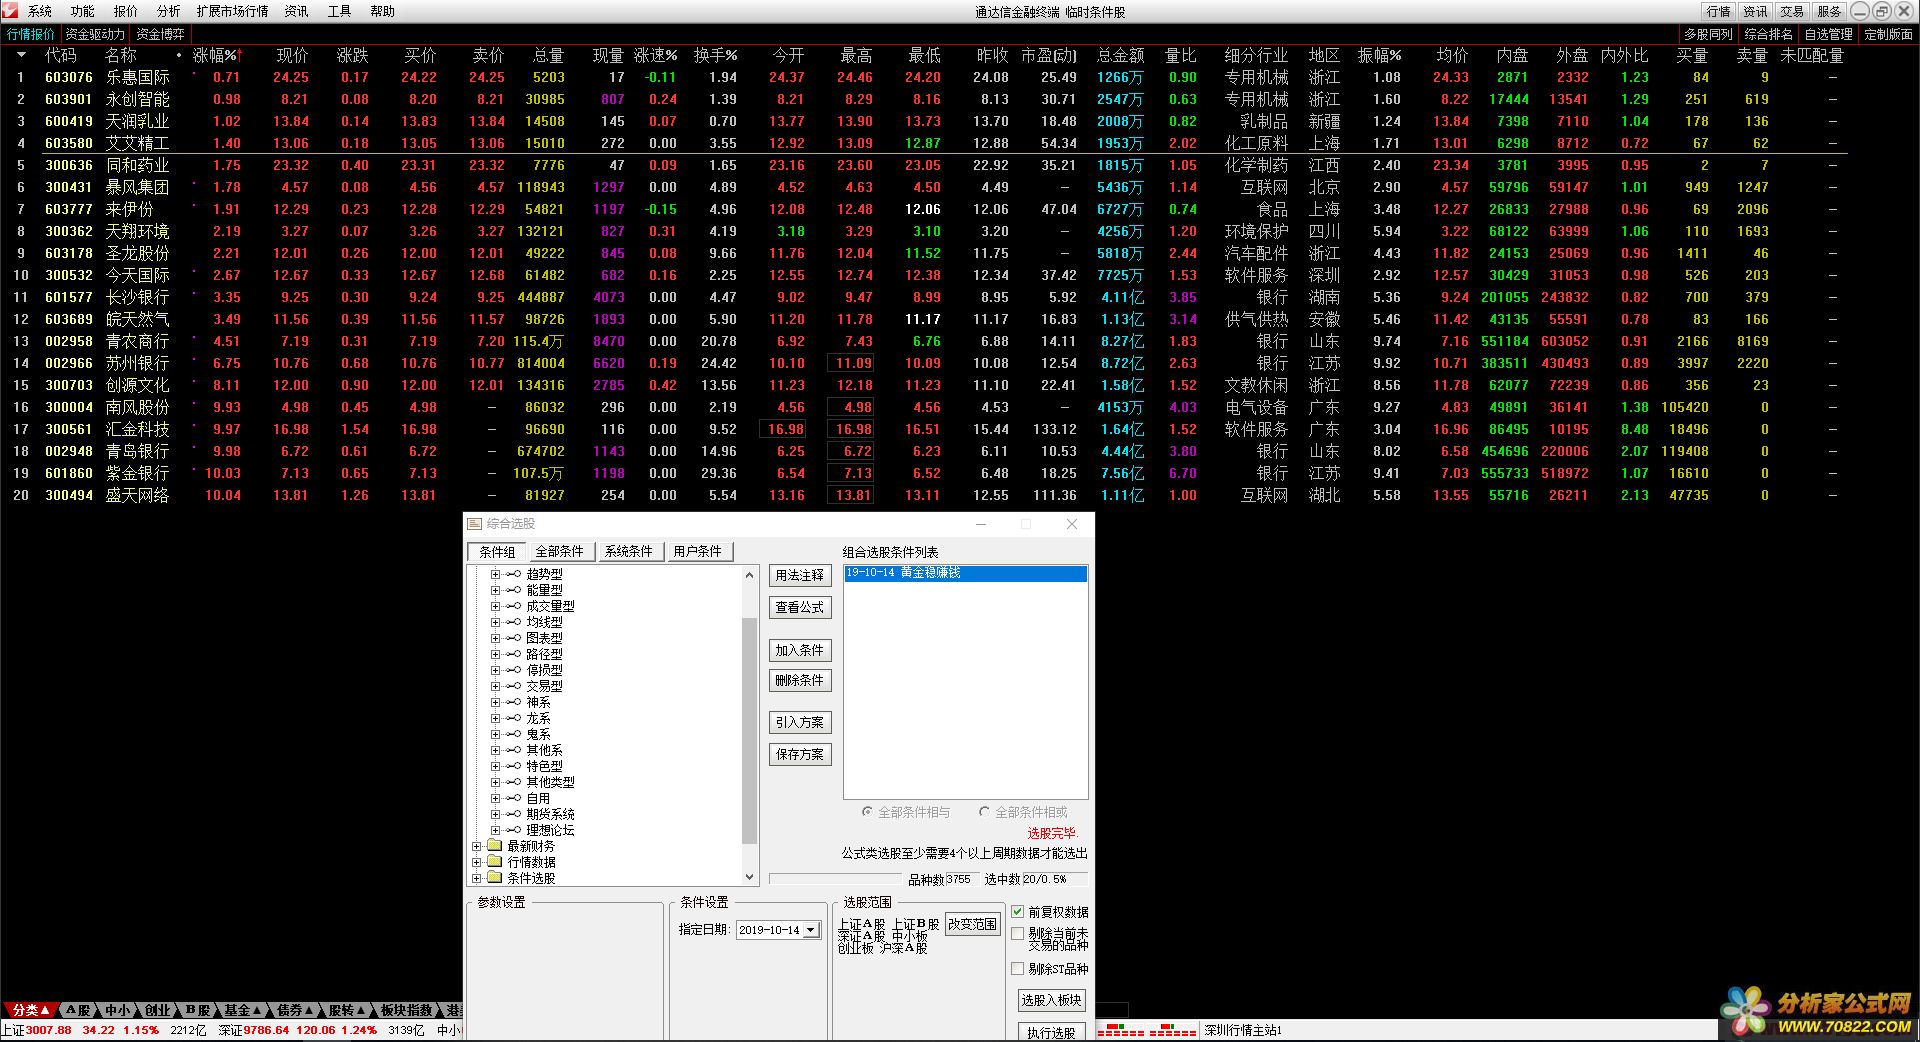Click the 自选管理 button at top right
This screenshot has height=1042, width=1920.
pos(1828,34)
